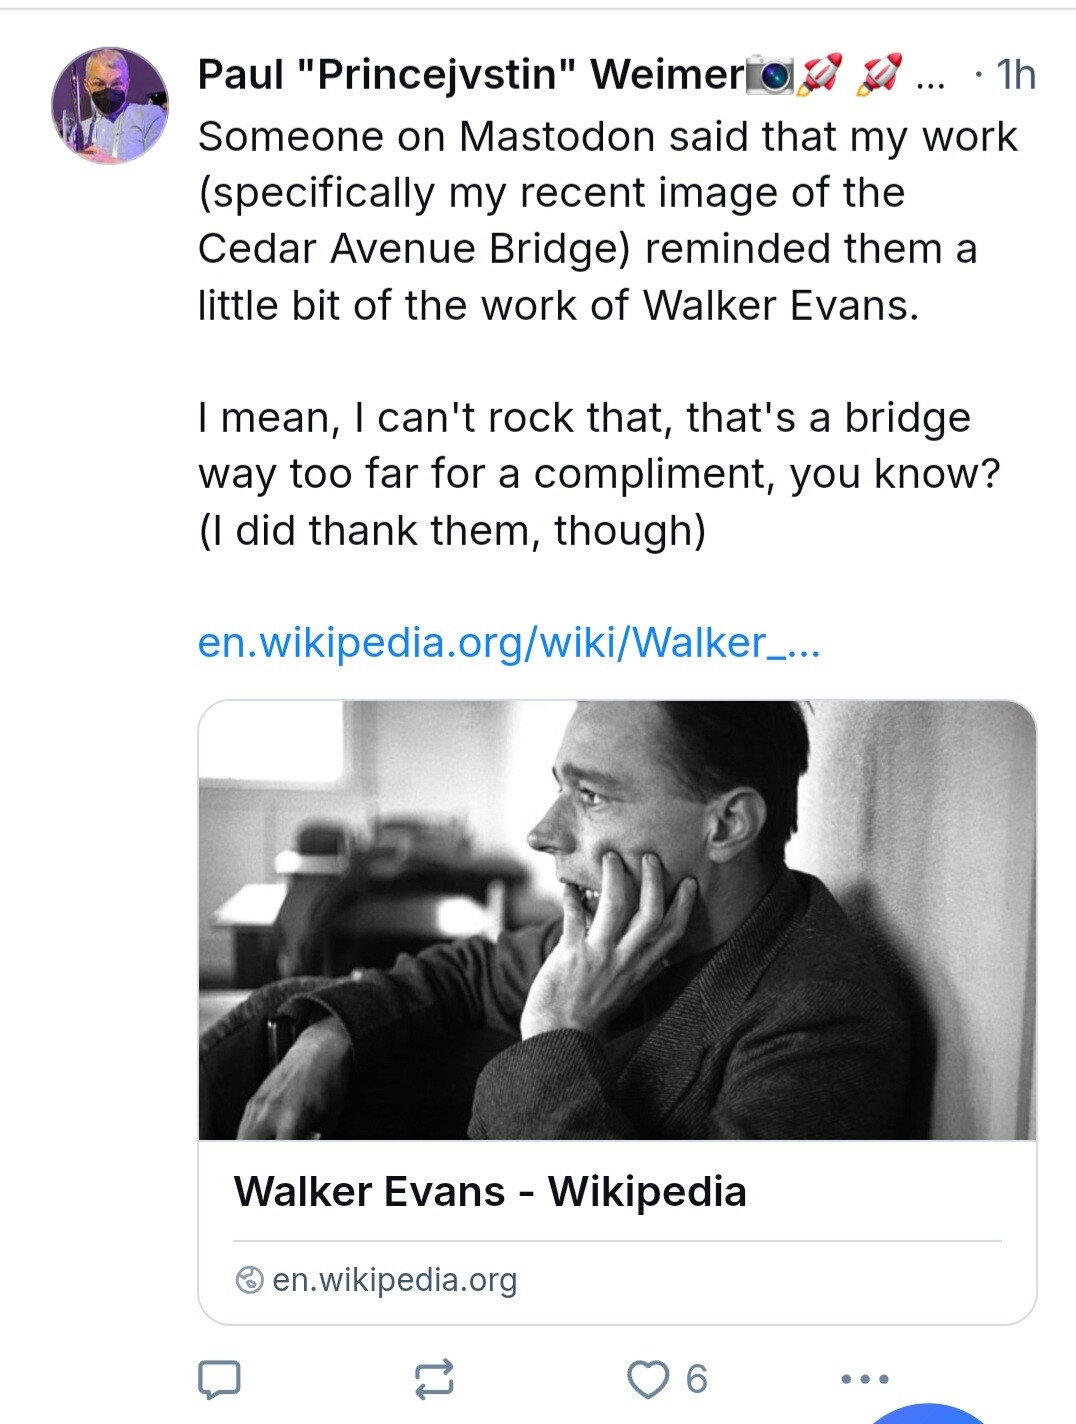Click the camera emoji in the display name

click(x=771, y=75)
